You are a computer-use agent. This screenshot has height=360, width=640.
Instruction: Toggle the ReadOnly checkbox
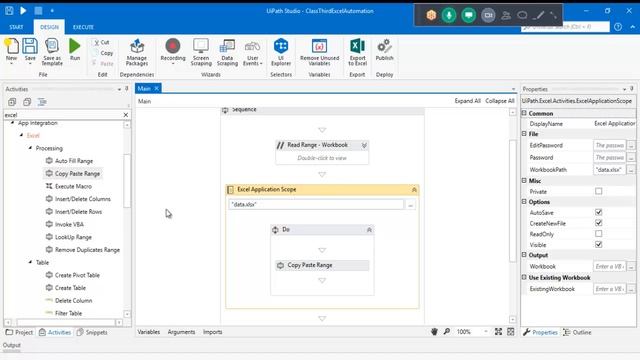tap(598, 234)
